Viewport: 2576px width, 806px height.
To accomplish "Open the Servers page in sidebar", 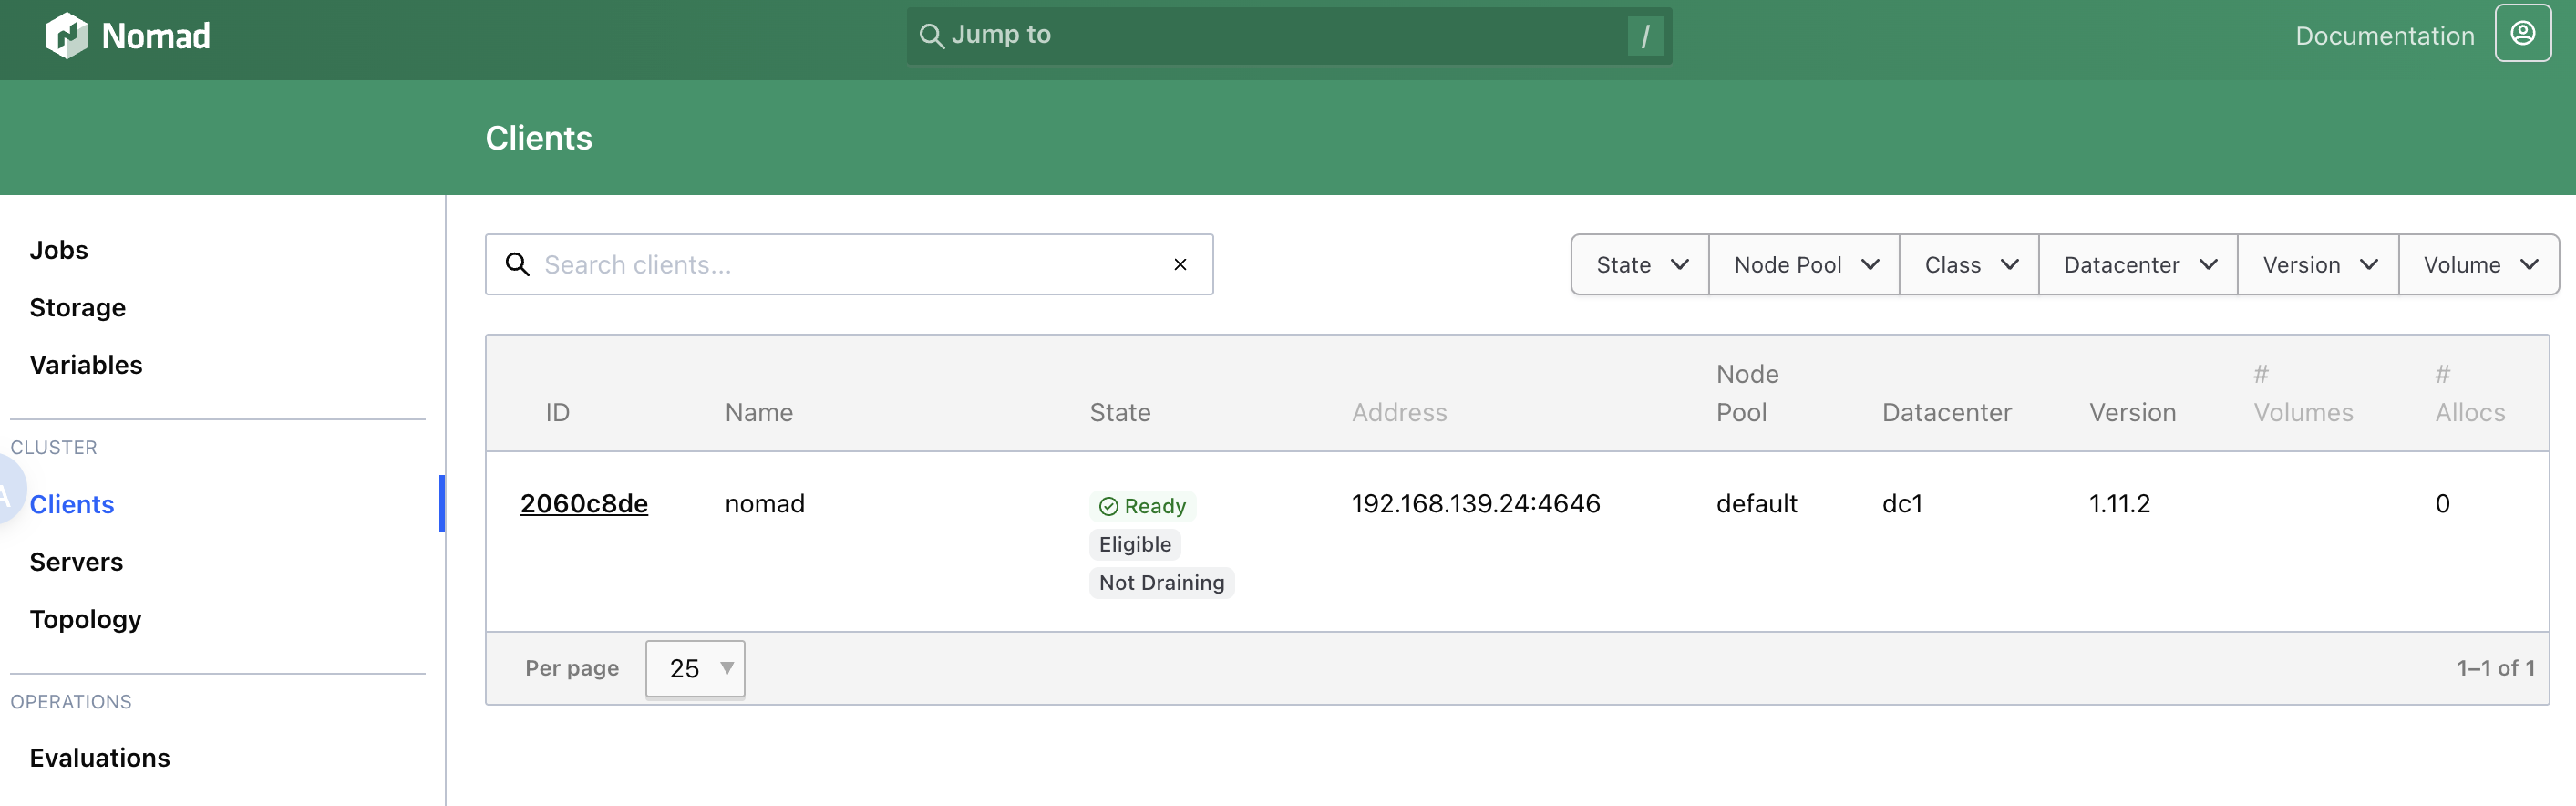I will [x=76, y=562].
